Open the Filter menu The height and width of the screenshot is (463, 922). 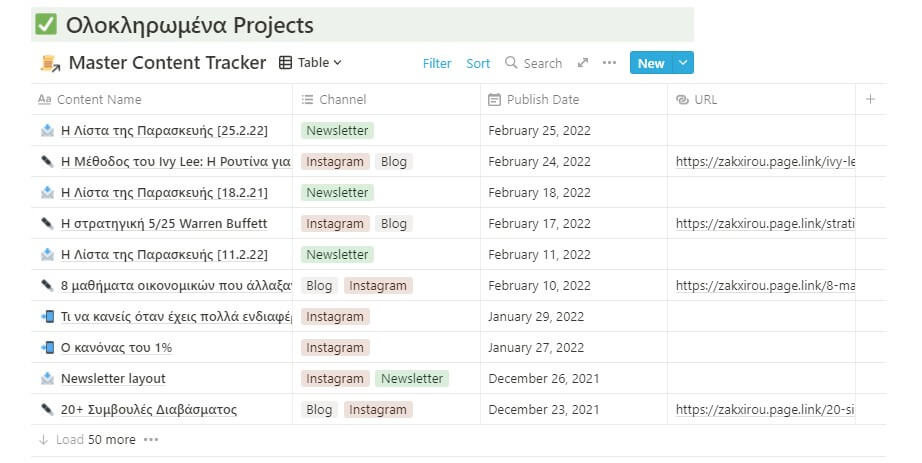(437, 63)
